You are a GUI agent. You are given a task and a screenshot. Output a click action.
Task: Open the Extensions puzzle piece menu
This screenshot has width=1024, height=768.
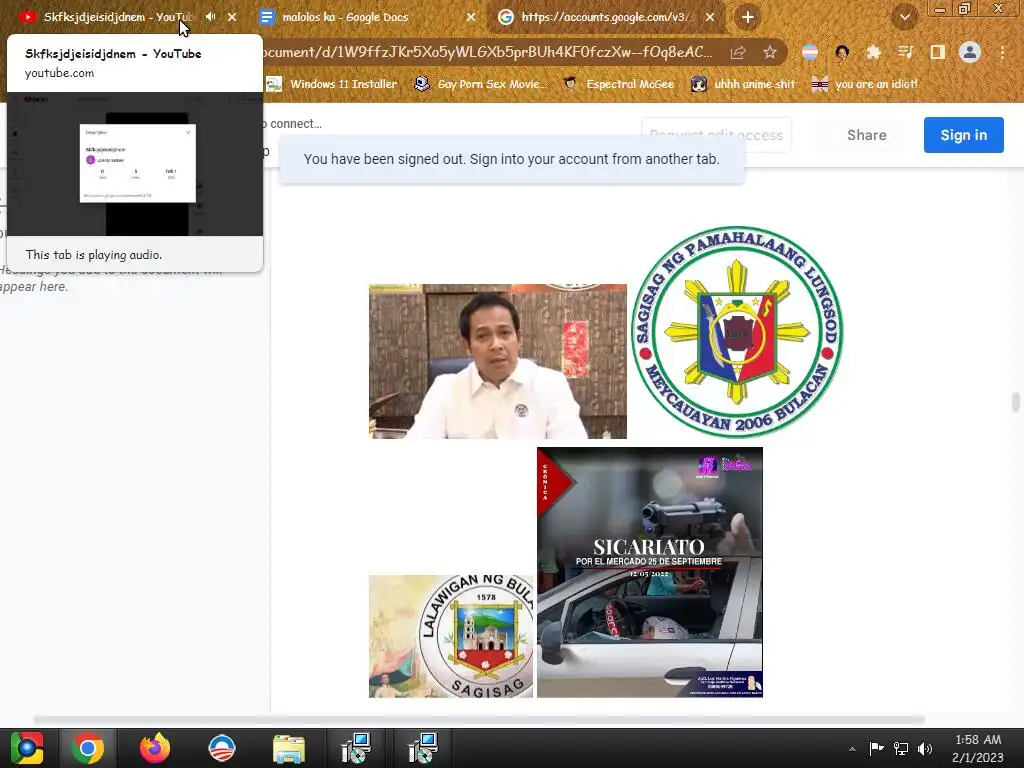[874, 52]
